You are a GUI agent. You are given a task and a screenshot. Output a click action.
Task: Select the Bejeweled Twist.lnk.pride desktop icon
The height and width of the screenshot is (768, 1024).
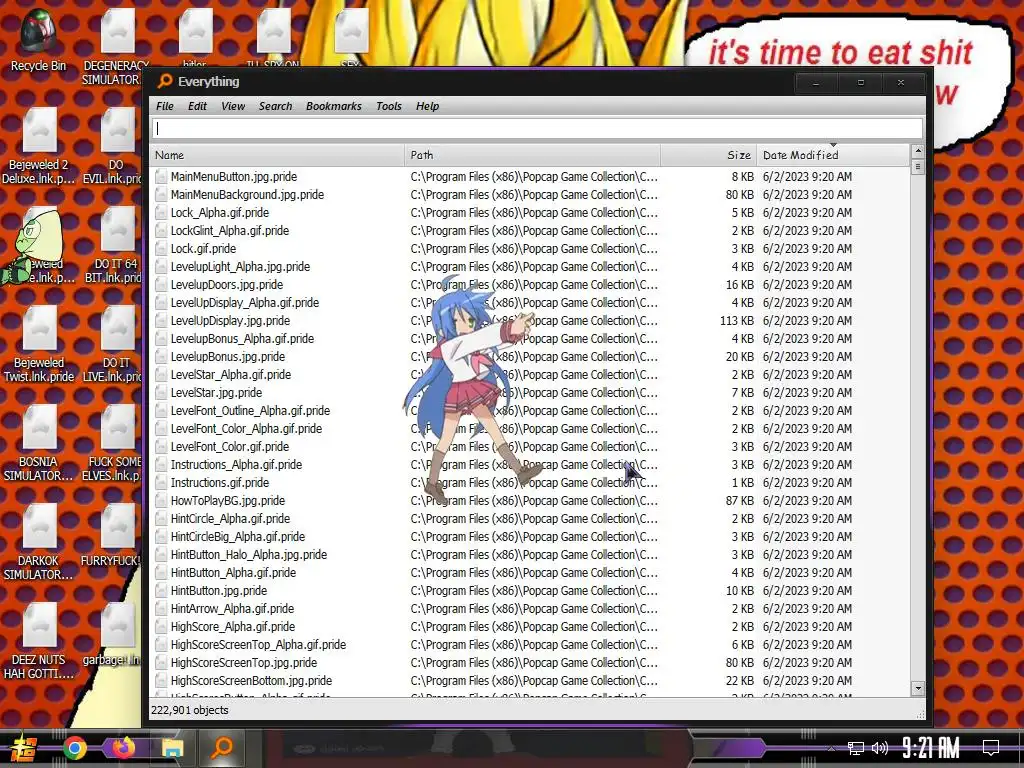[x=39, y=344]
